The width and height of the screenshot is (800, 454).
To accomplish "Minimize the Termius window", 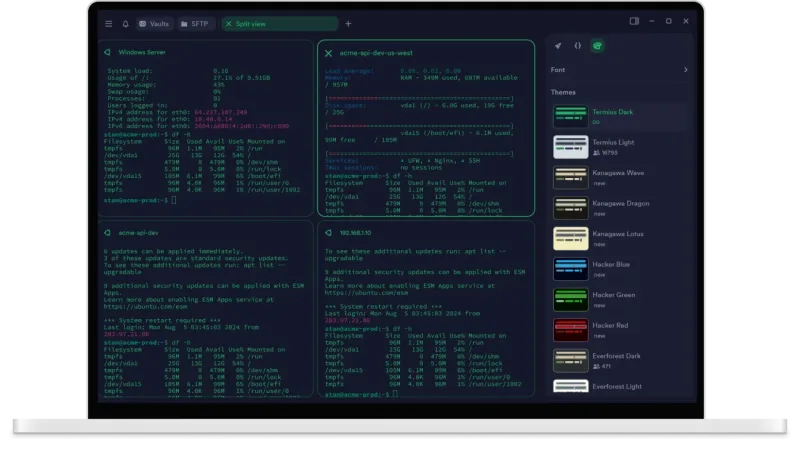I will click(652, 21).
